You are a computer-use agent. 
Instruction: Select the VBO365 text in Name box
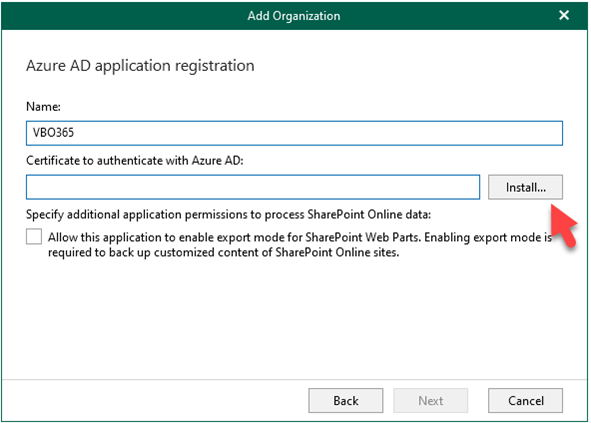click(53, 133)
